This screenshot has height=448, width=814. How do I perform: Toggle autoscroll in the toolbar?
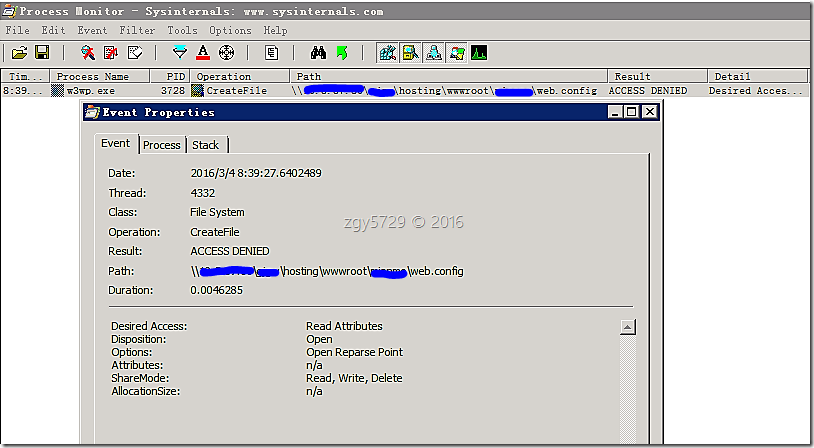coord(111,52)
